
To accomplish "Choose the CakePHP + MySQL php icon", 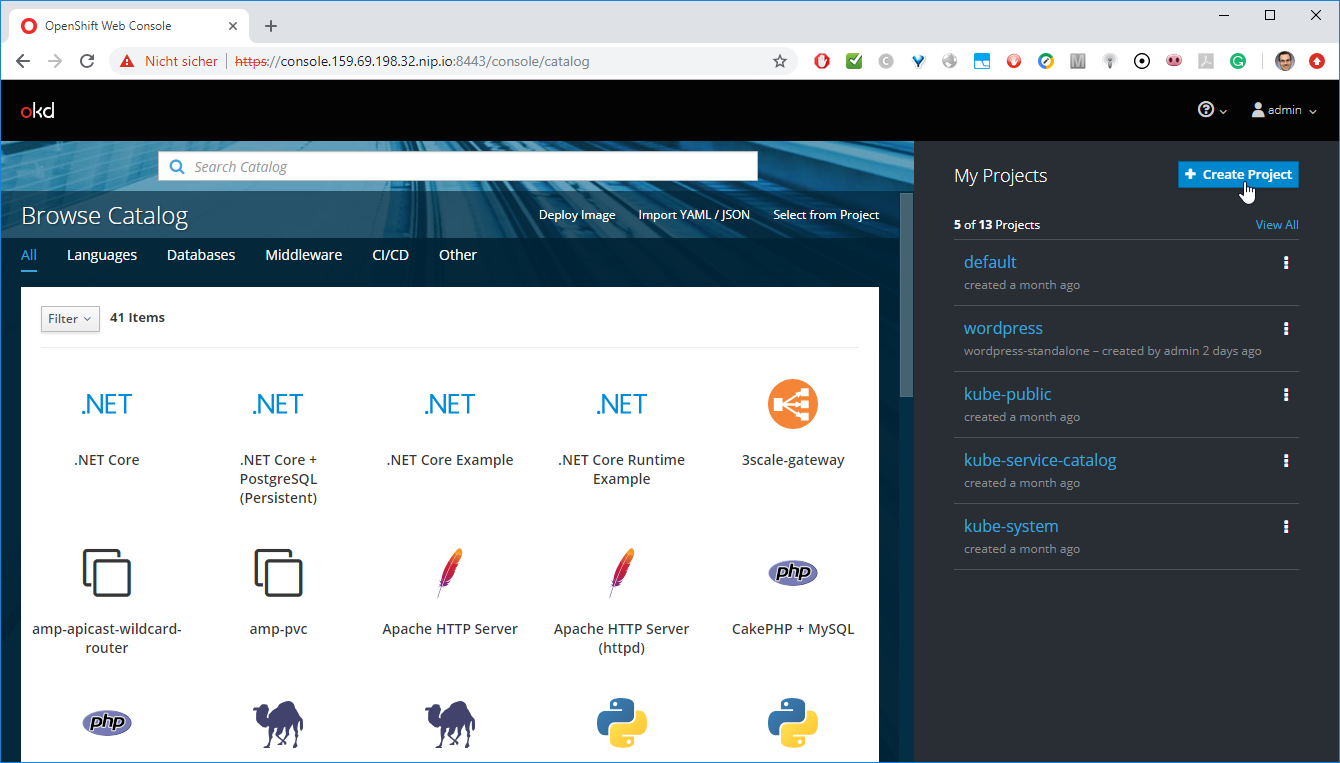I will (793, 573).
